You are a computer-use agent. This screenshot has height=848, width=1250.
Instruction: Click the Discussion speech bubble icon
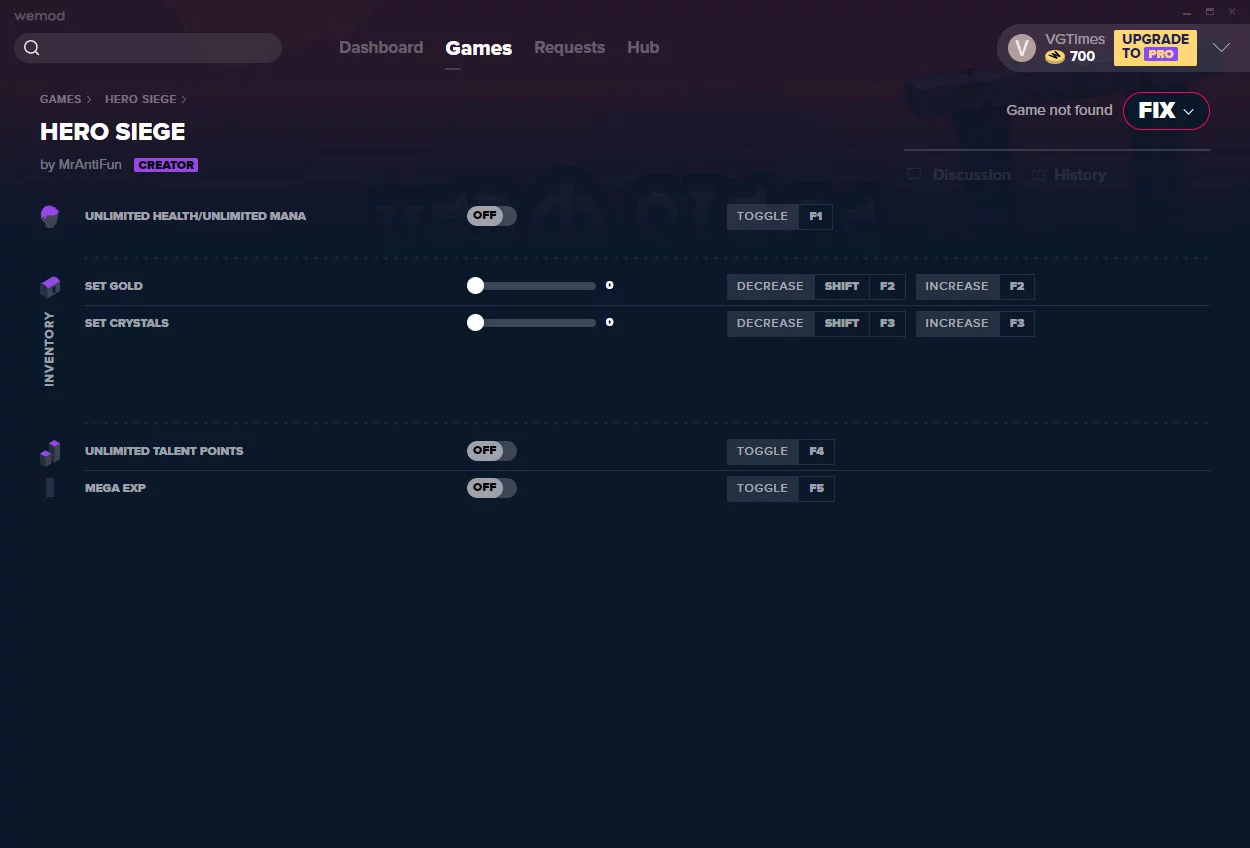[x=914, y=175]
